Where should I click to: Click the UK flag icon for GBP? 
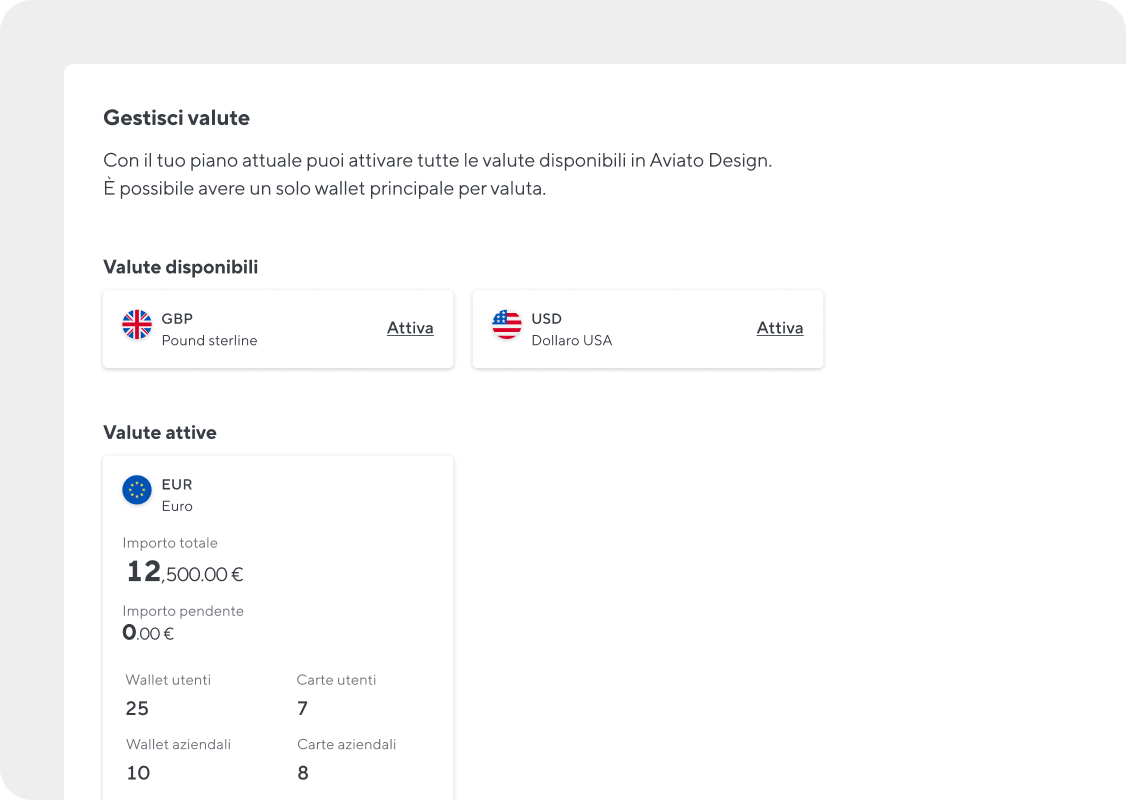coord(137,325)
